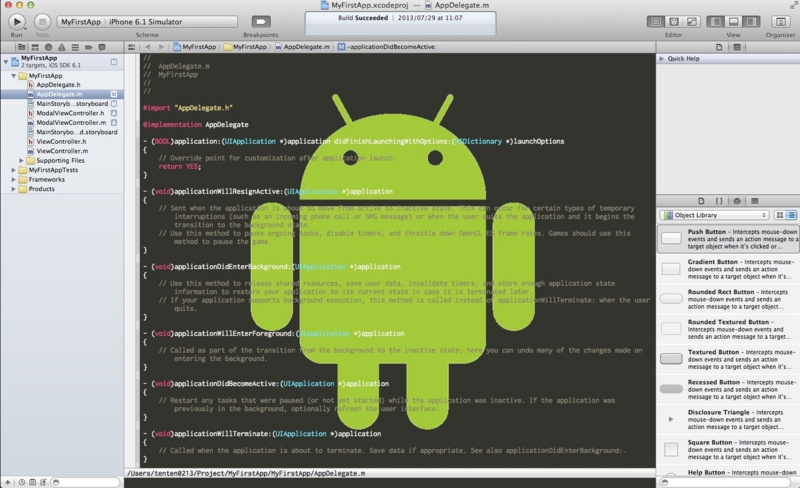Open ViewController.h file
This screenshot has height=488, width=800.
pyautogui.click(x=61, y=141)
